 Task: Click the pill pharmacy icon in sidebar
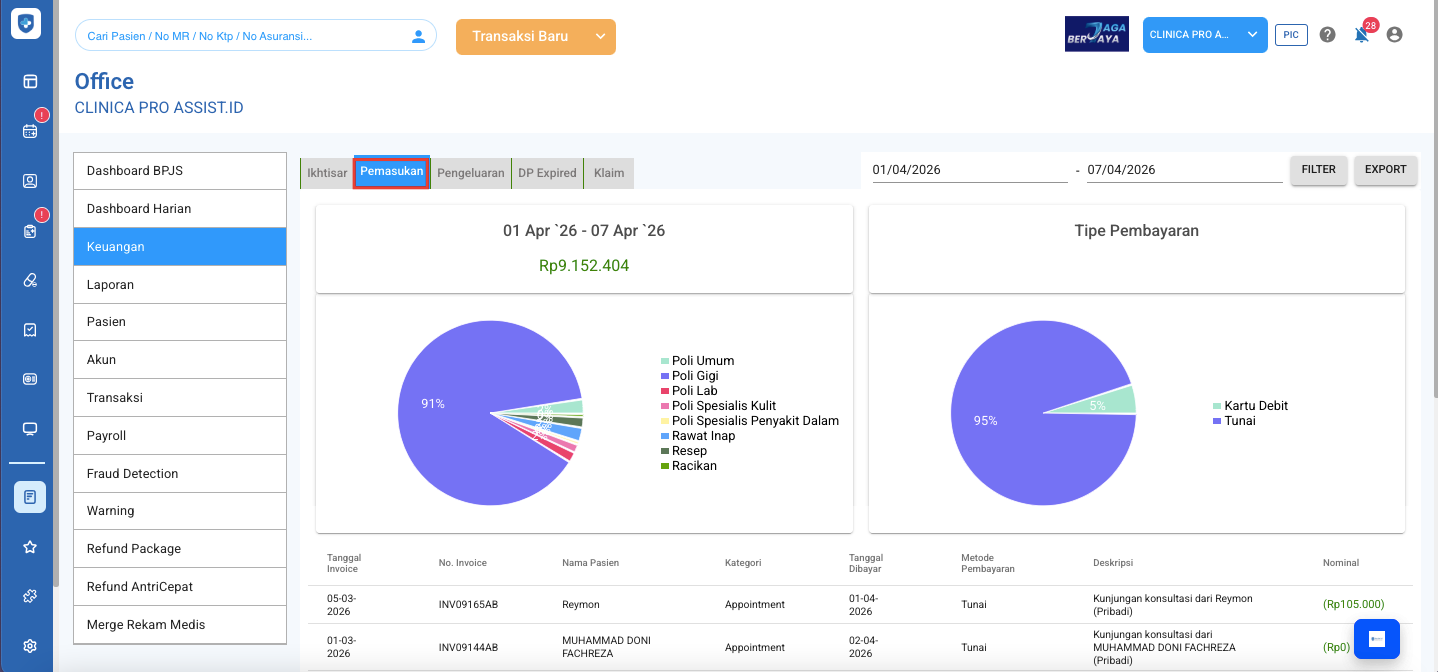tap(30, 280)
